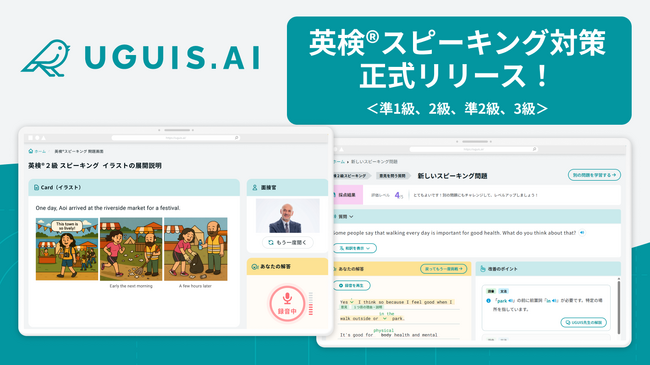Open the correction dropdown after 'Yes'
The width and height of the screenshot is (650, 365).
tap(352, 302)
